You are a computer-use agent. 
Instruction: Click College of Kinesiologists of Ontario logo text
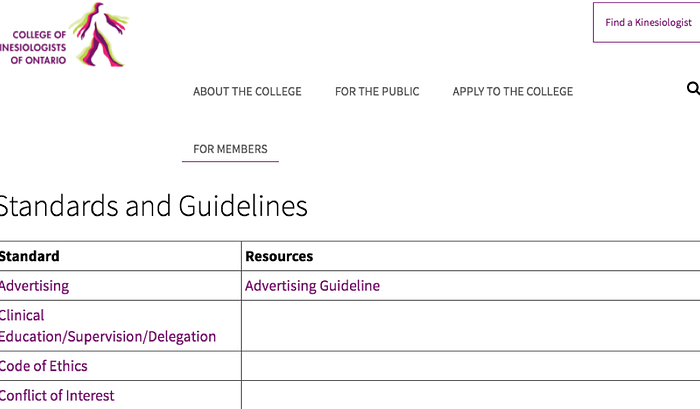pyautogui.click(x=33, y=47)
